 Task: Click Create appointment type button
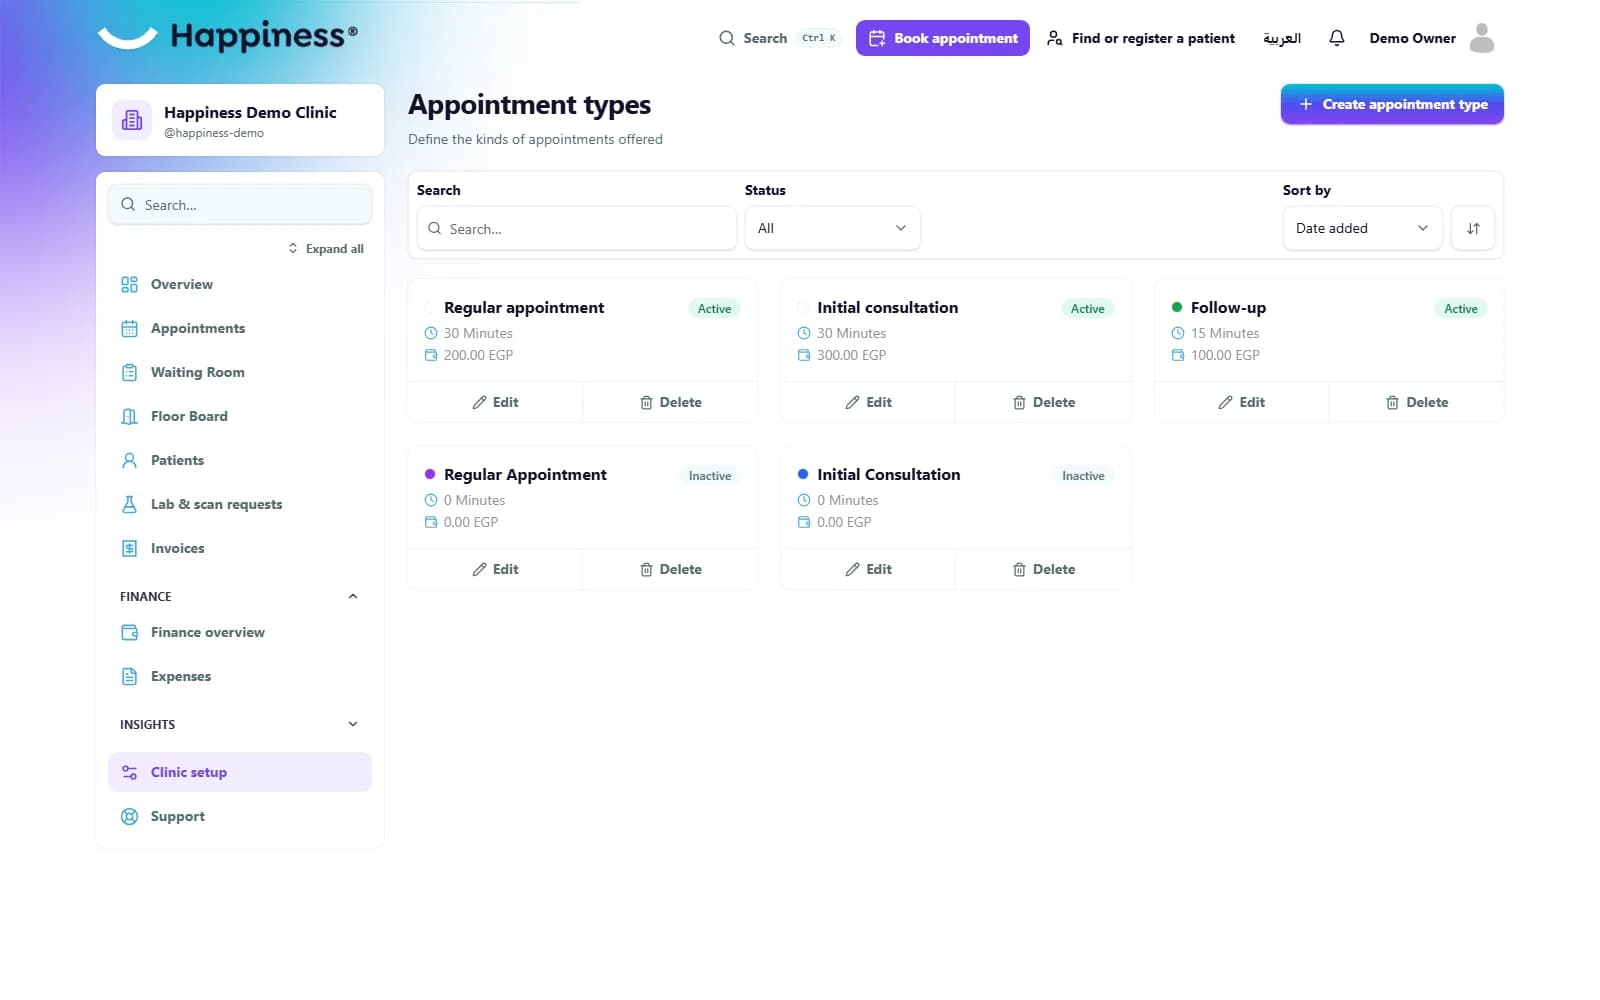point(1392,104)
